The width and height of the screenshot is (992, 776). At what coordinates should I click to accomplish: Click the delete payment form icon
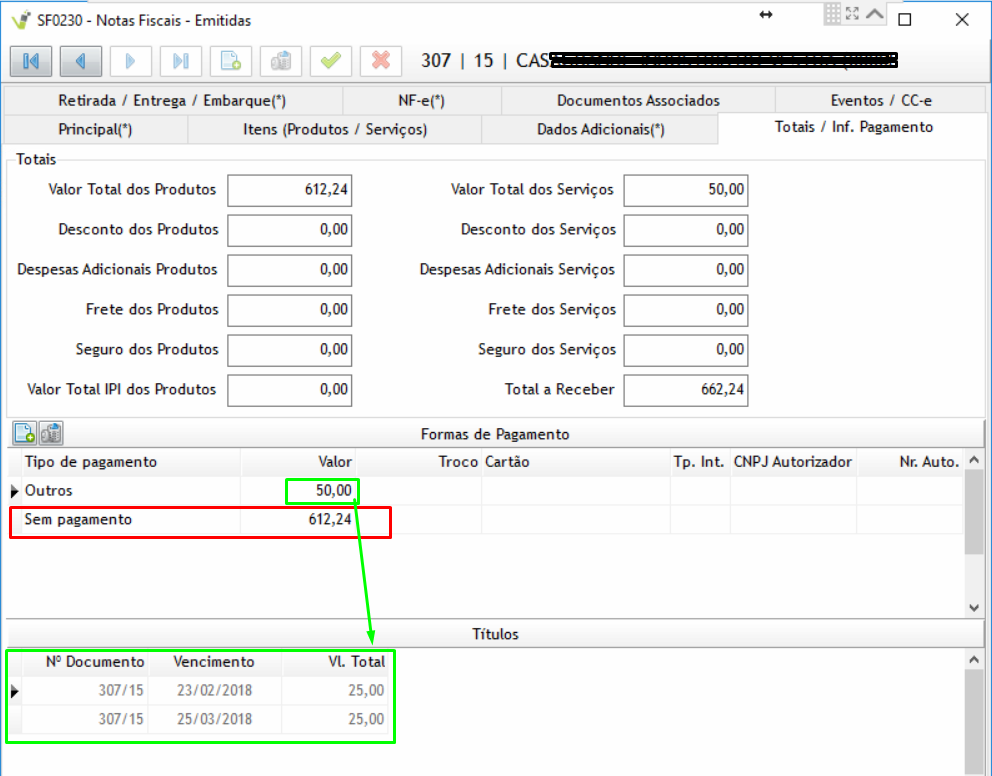pyautogui.click(x=51, y=434)
